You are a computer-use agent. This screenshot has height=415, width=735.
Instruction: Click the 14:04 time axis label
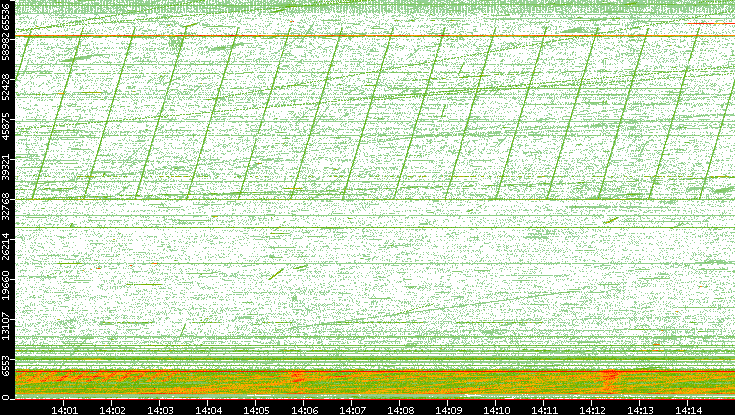pyautogui.click(x=208, y=410)
